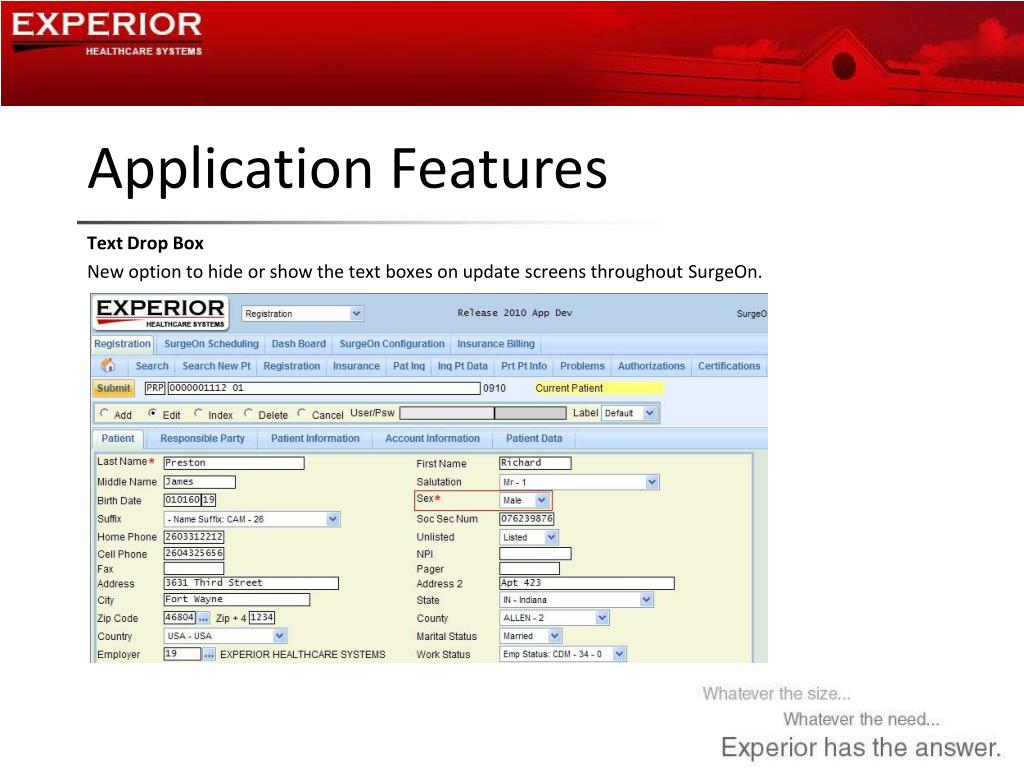Open the Dash Board tab
1024x768 pixels.
298,344
